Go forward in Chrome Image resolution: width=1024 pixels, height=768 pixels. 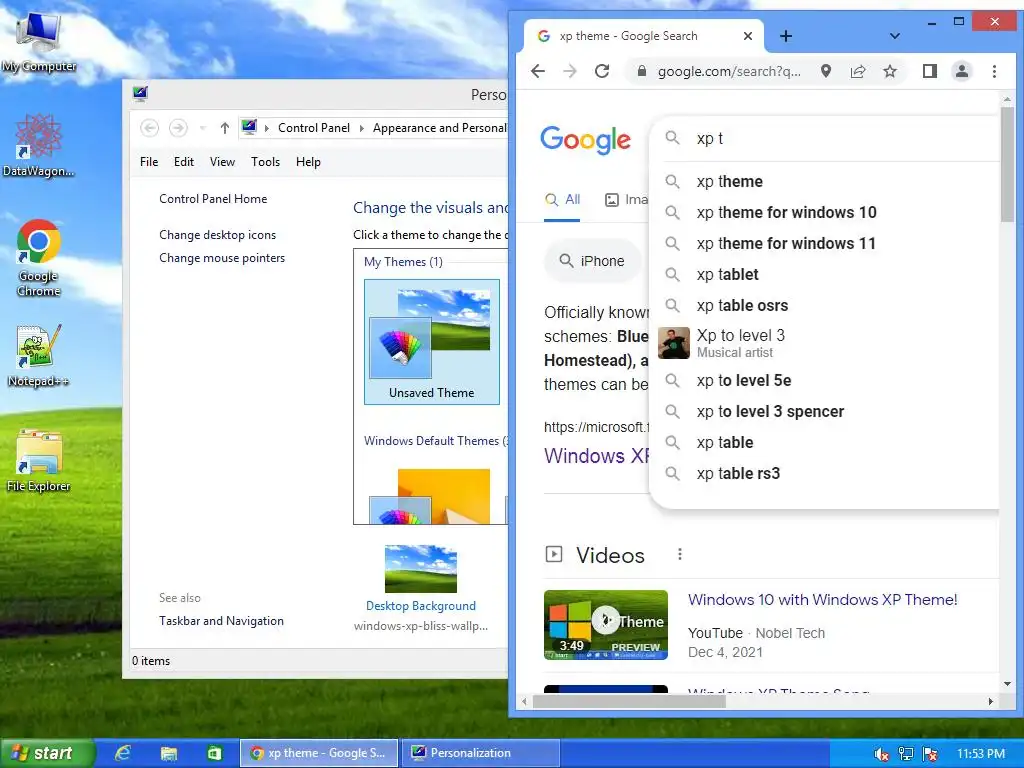point(569,71)
